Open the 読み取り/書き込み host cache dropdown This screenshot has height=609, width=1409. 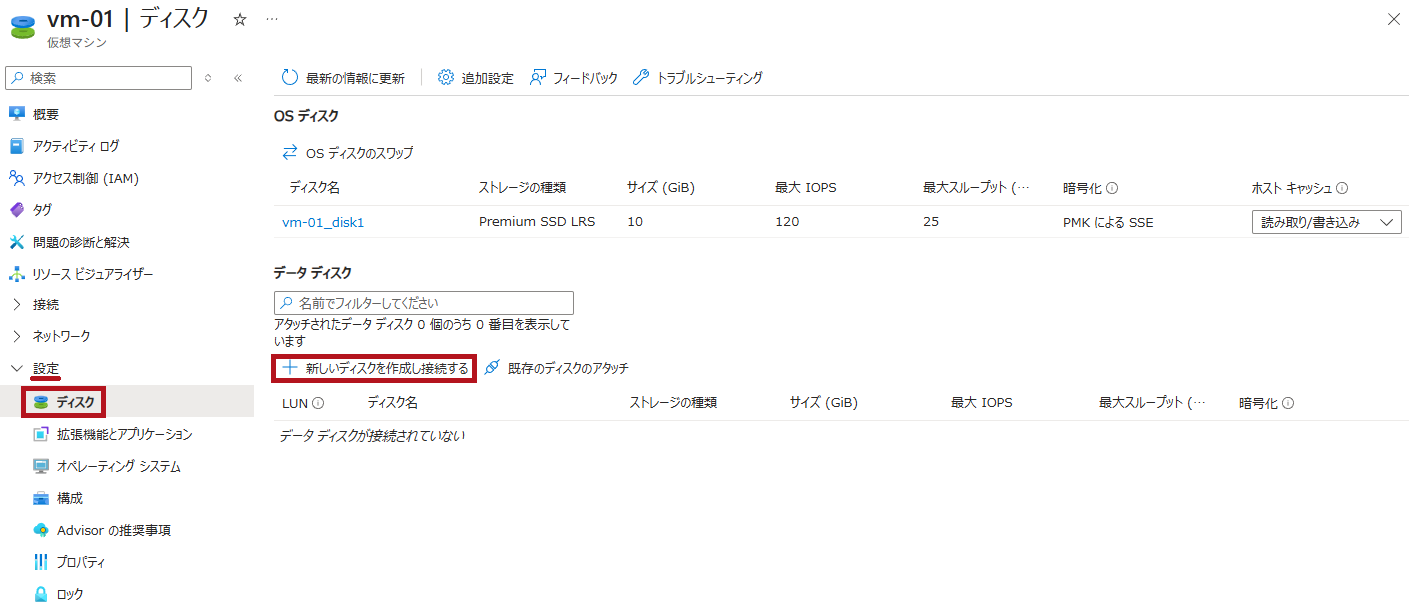(1326, 223)
